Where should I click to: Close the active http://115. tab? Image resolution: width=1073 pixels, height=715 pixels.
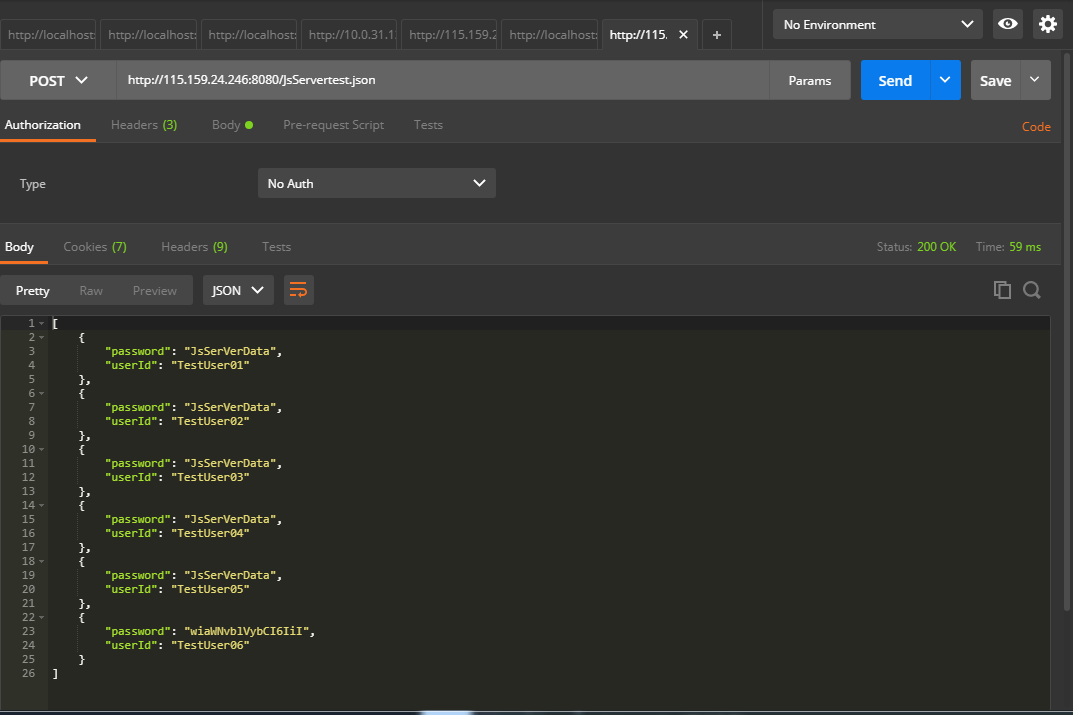tap(683, 35)
